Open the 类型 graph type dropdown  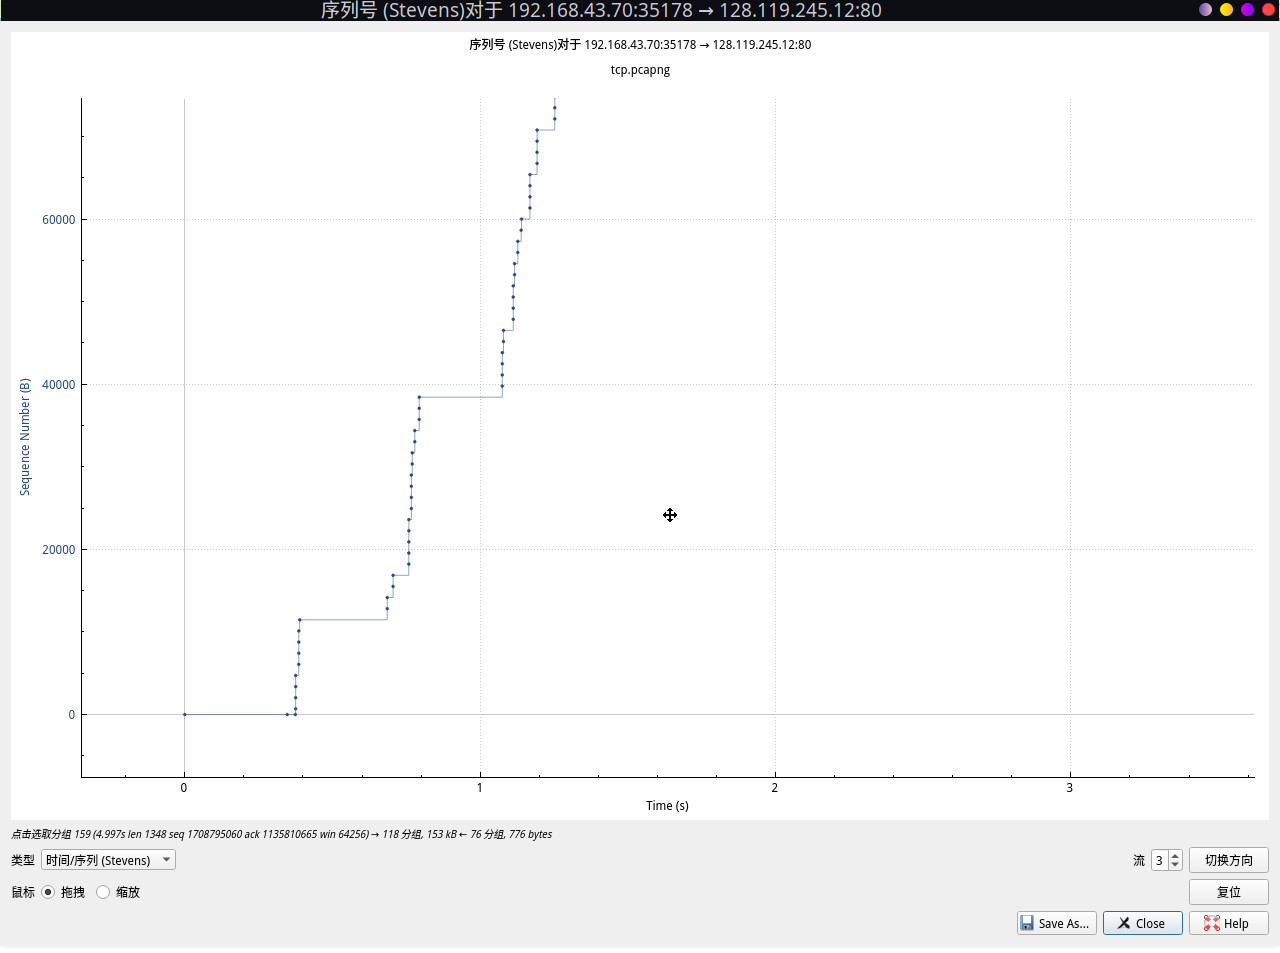coord(108,860)
